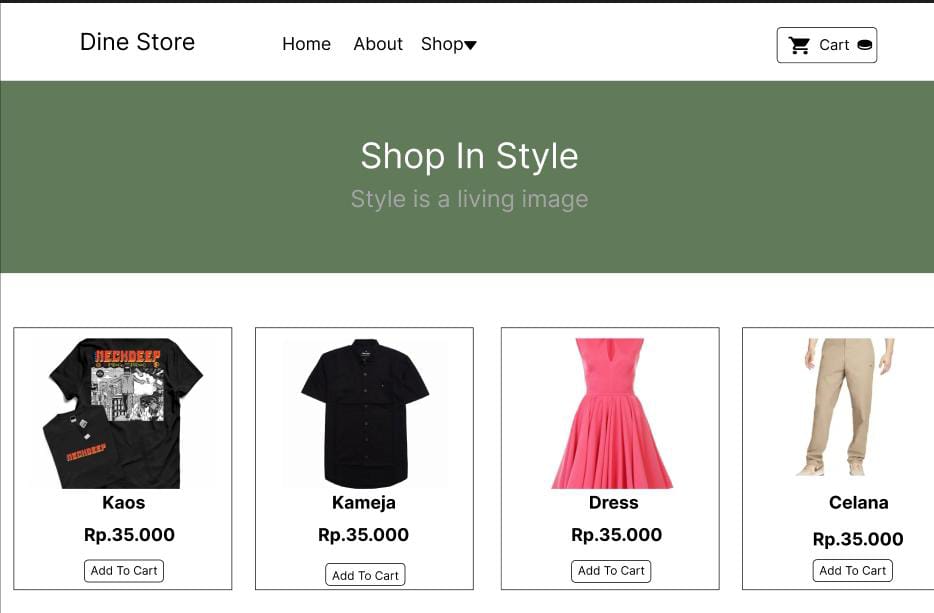Add the Dress to cart
Screen dimensions: 934x613
pos(611,571)
